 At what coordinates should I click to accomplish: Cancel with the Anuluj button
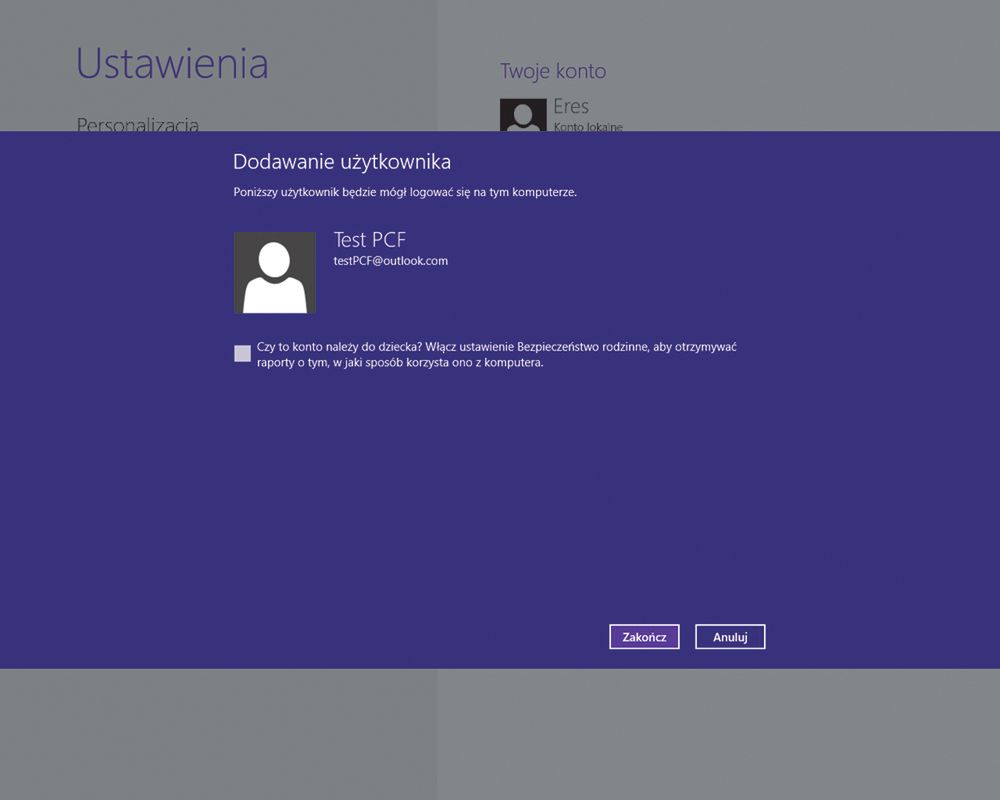730,637
